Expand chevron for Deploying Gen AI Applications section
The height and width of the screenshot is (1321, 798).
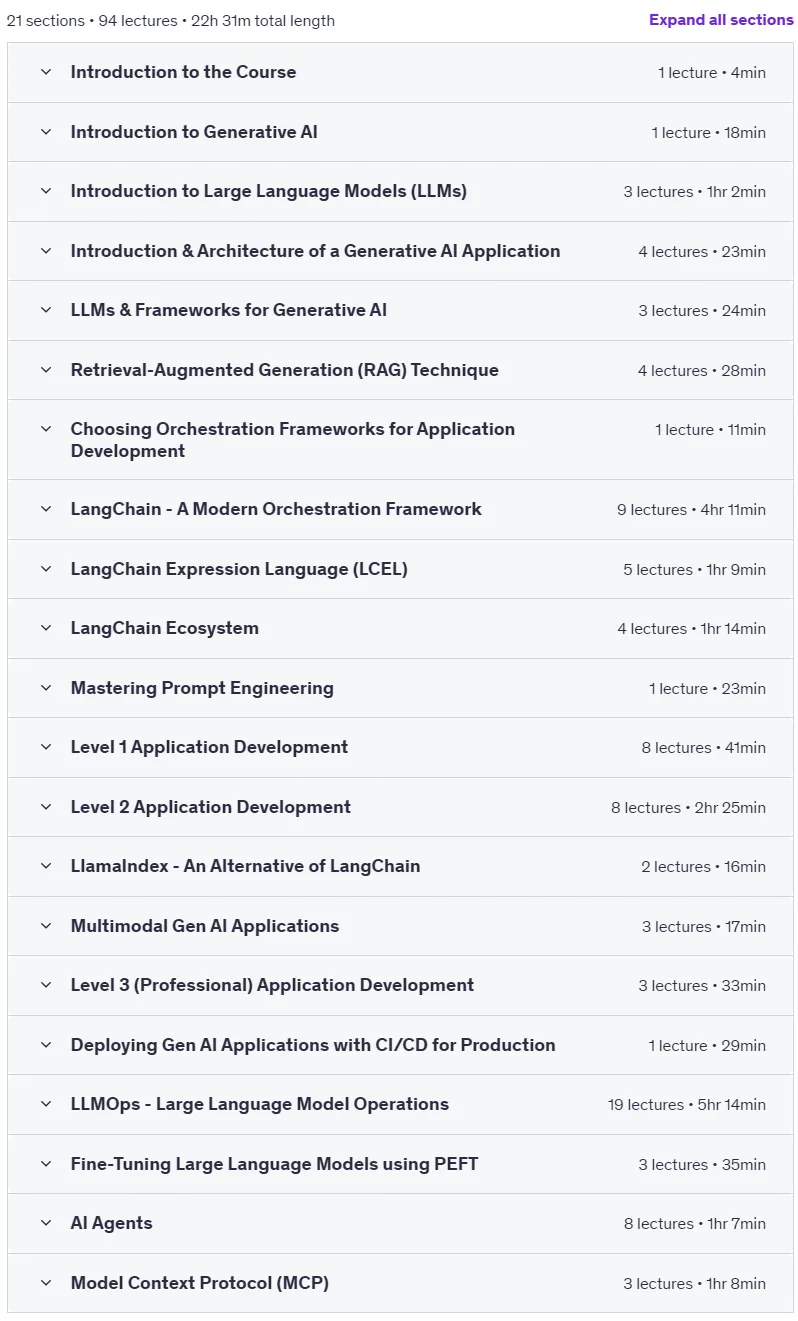point(45,1045)
